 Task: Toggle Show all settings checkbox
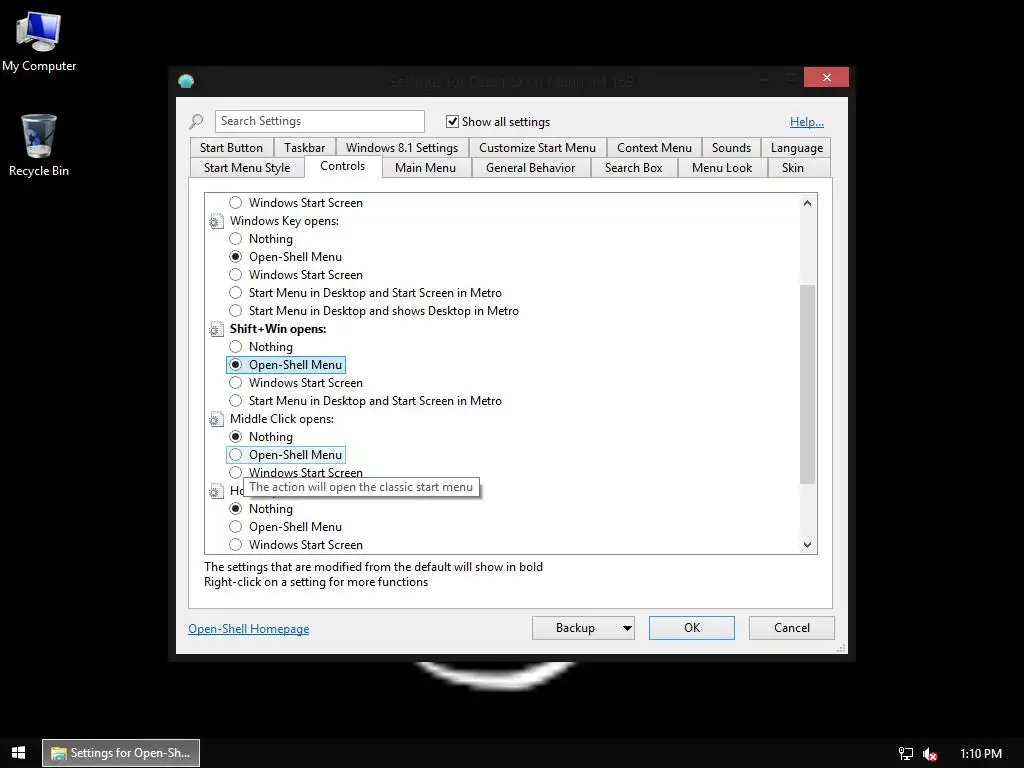click(x=452, y=121)
